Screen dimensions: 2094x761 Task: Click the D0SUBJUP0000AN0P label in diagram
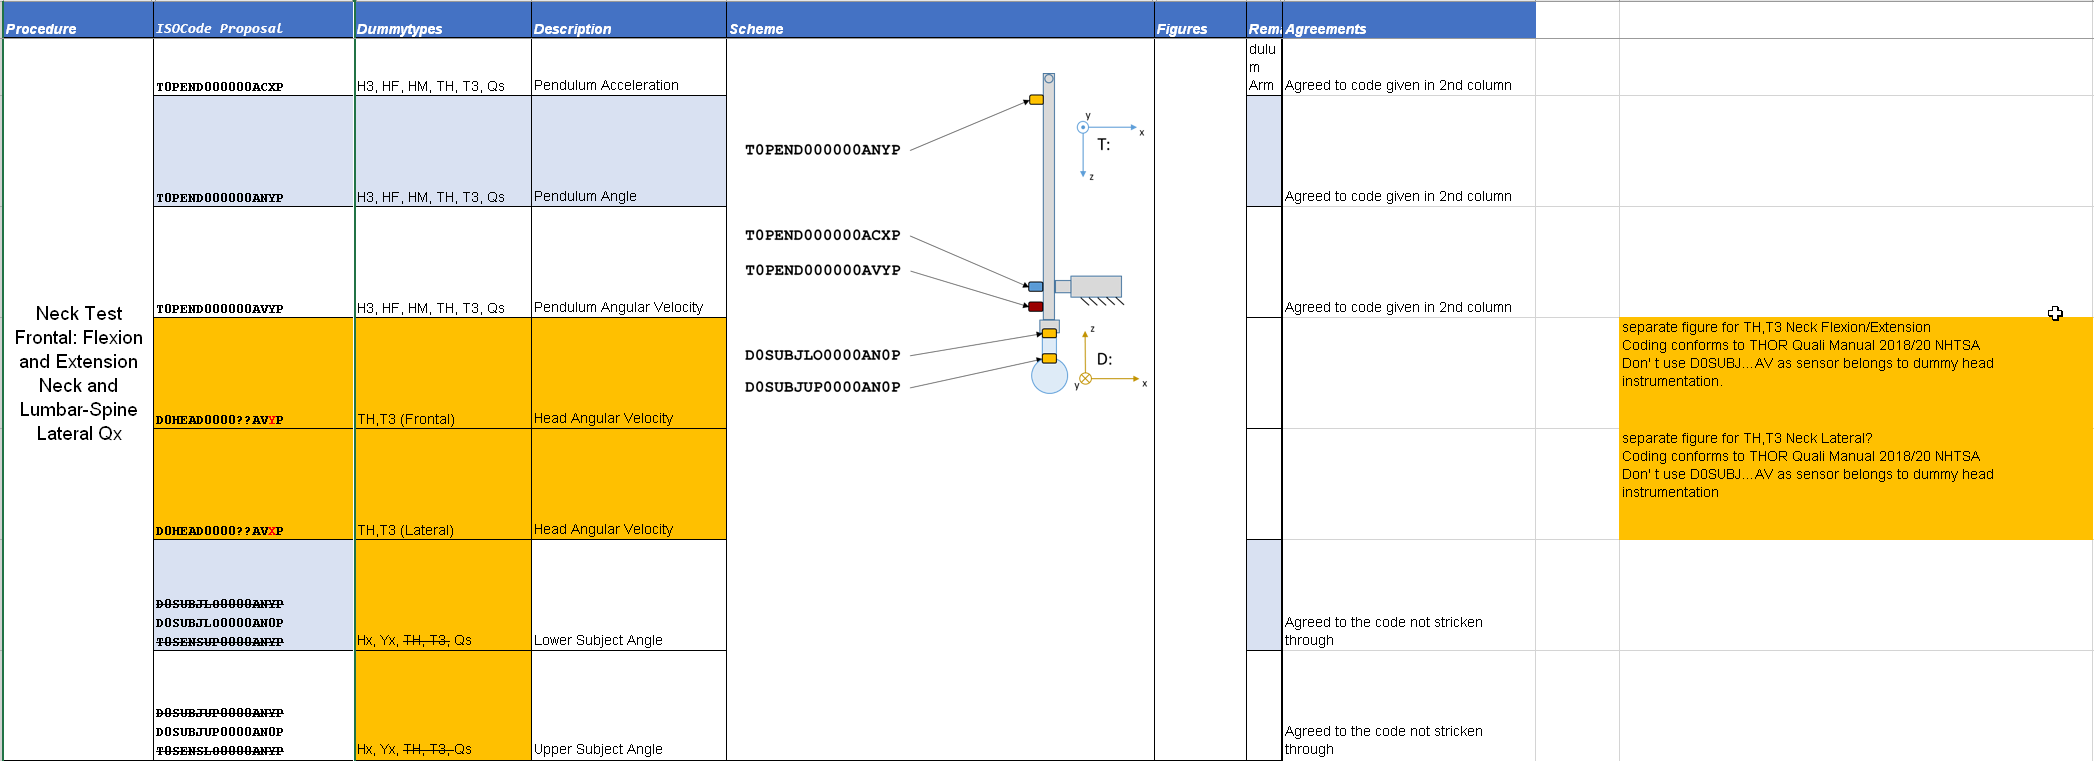[x=822, y=387]
